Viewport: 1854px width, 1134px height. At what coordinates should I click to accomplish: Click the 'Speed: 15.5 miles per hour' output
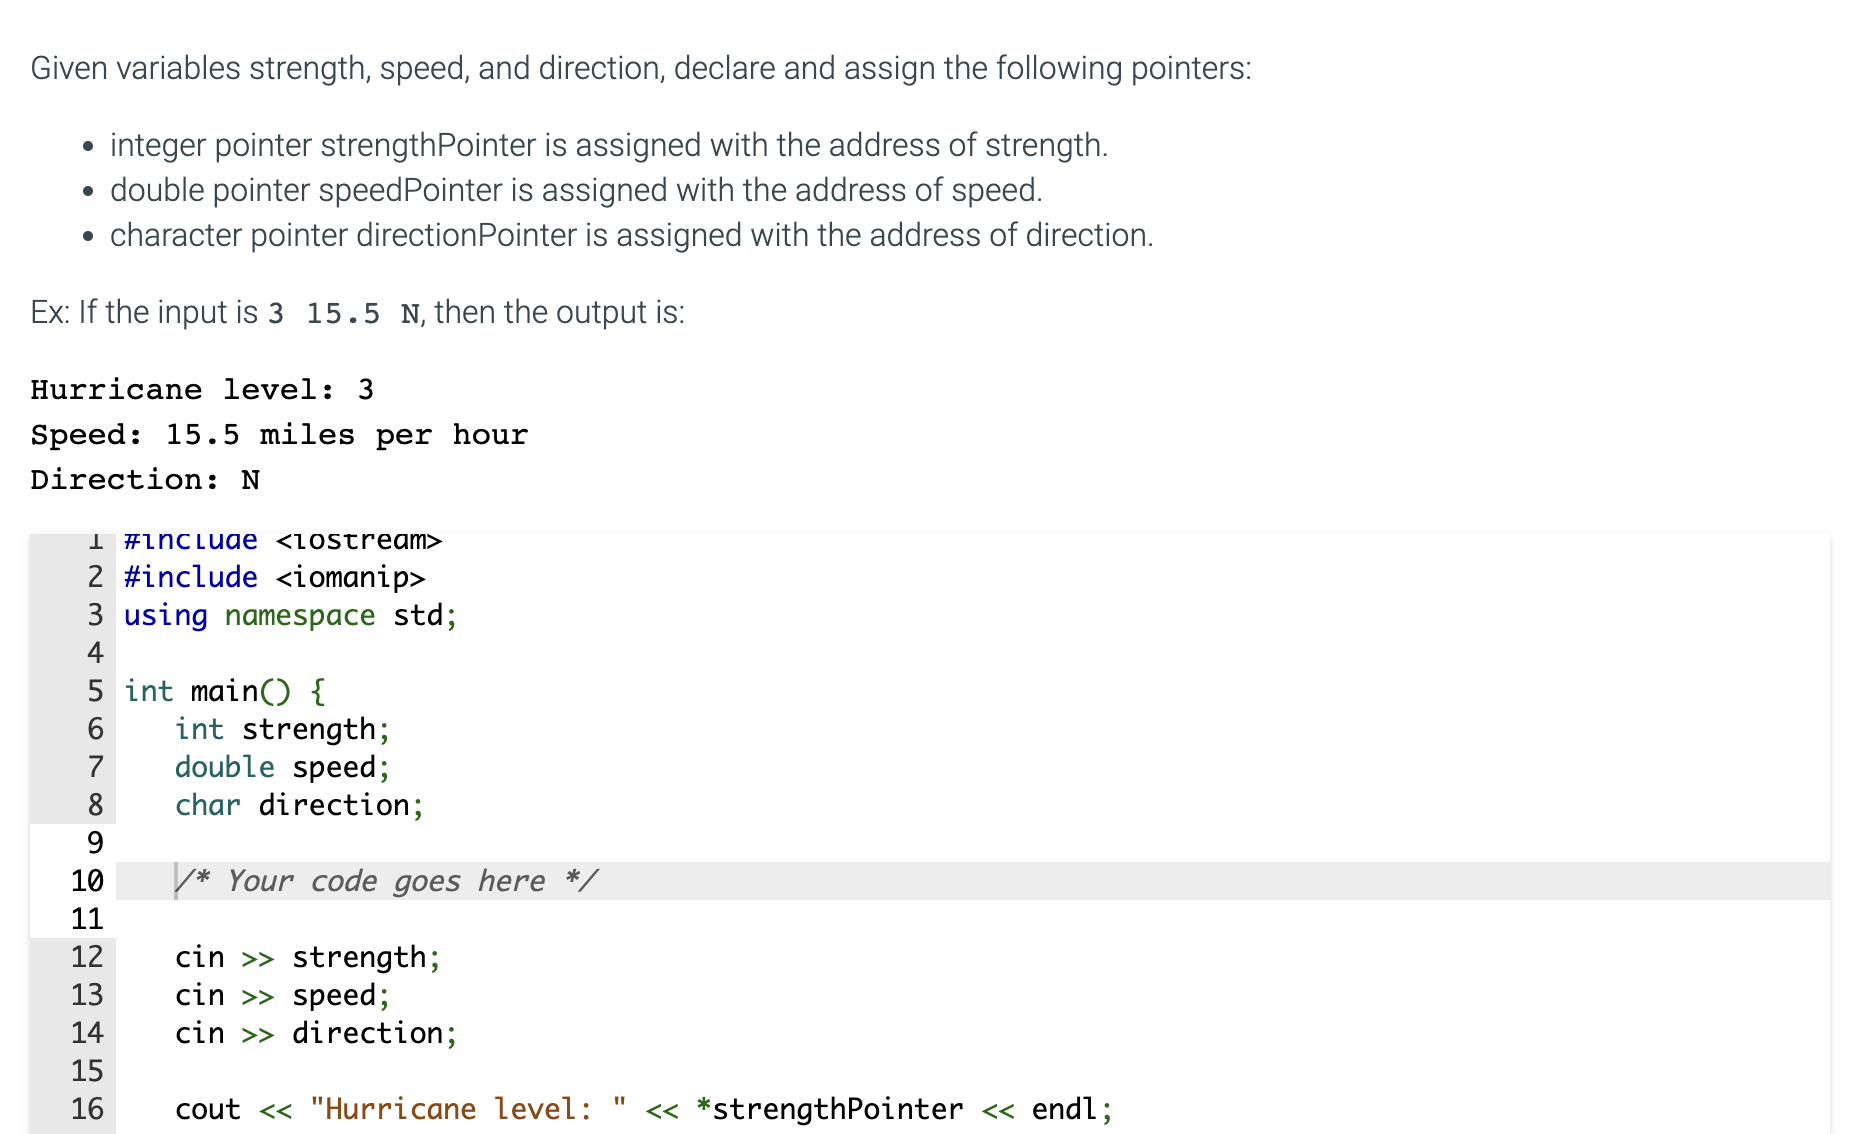(x=279, y=434)
